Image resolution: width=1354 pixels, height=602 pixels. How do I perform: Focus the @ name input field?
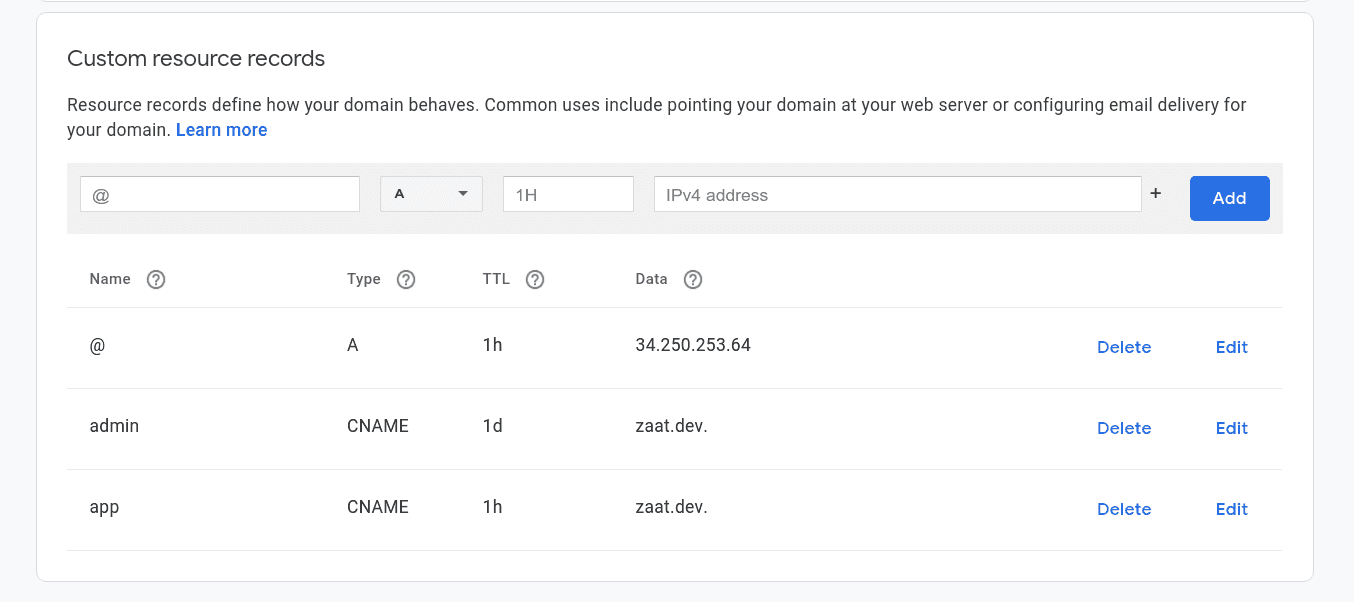(x=219, y=194)
